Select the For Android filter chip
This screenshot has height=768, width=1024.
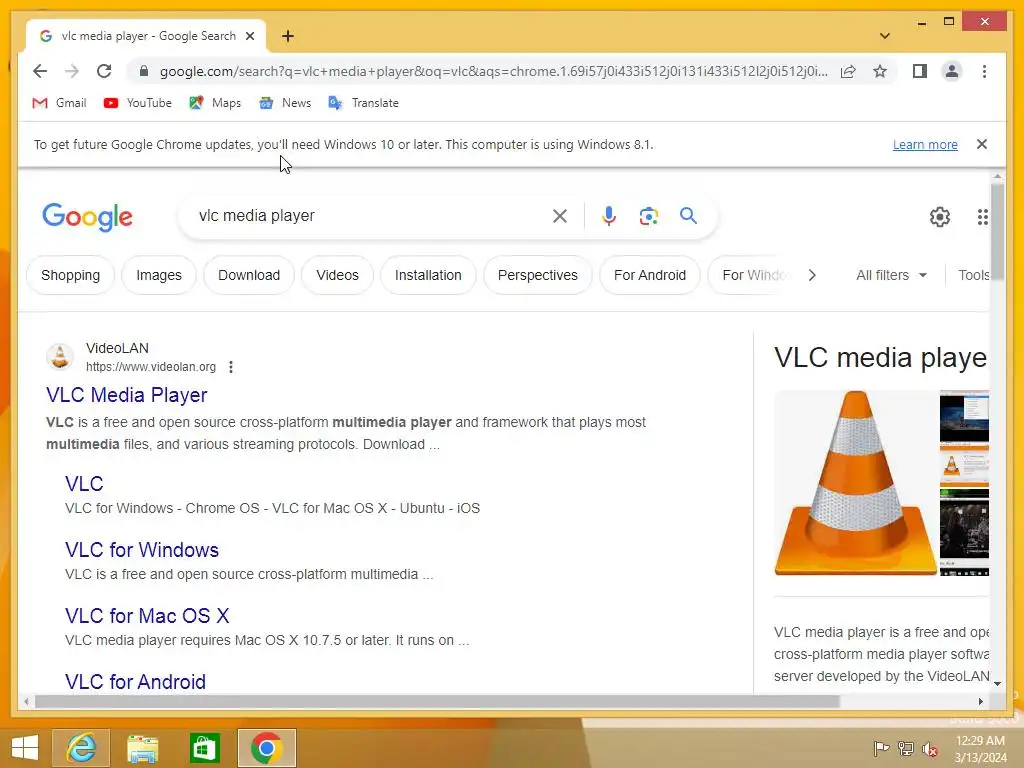coord(650,275)
